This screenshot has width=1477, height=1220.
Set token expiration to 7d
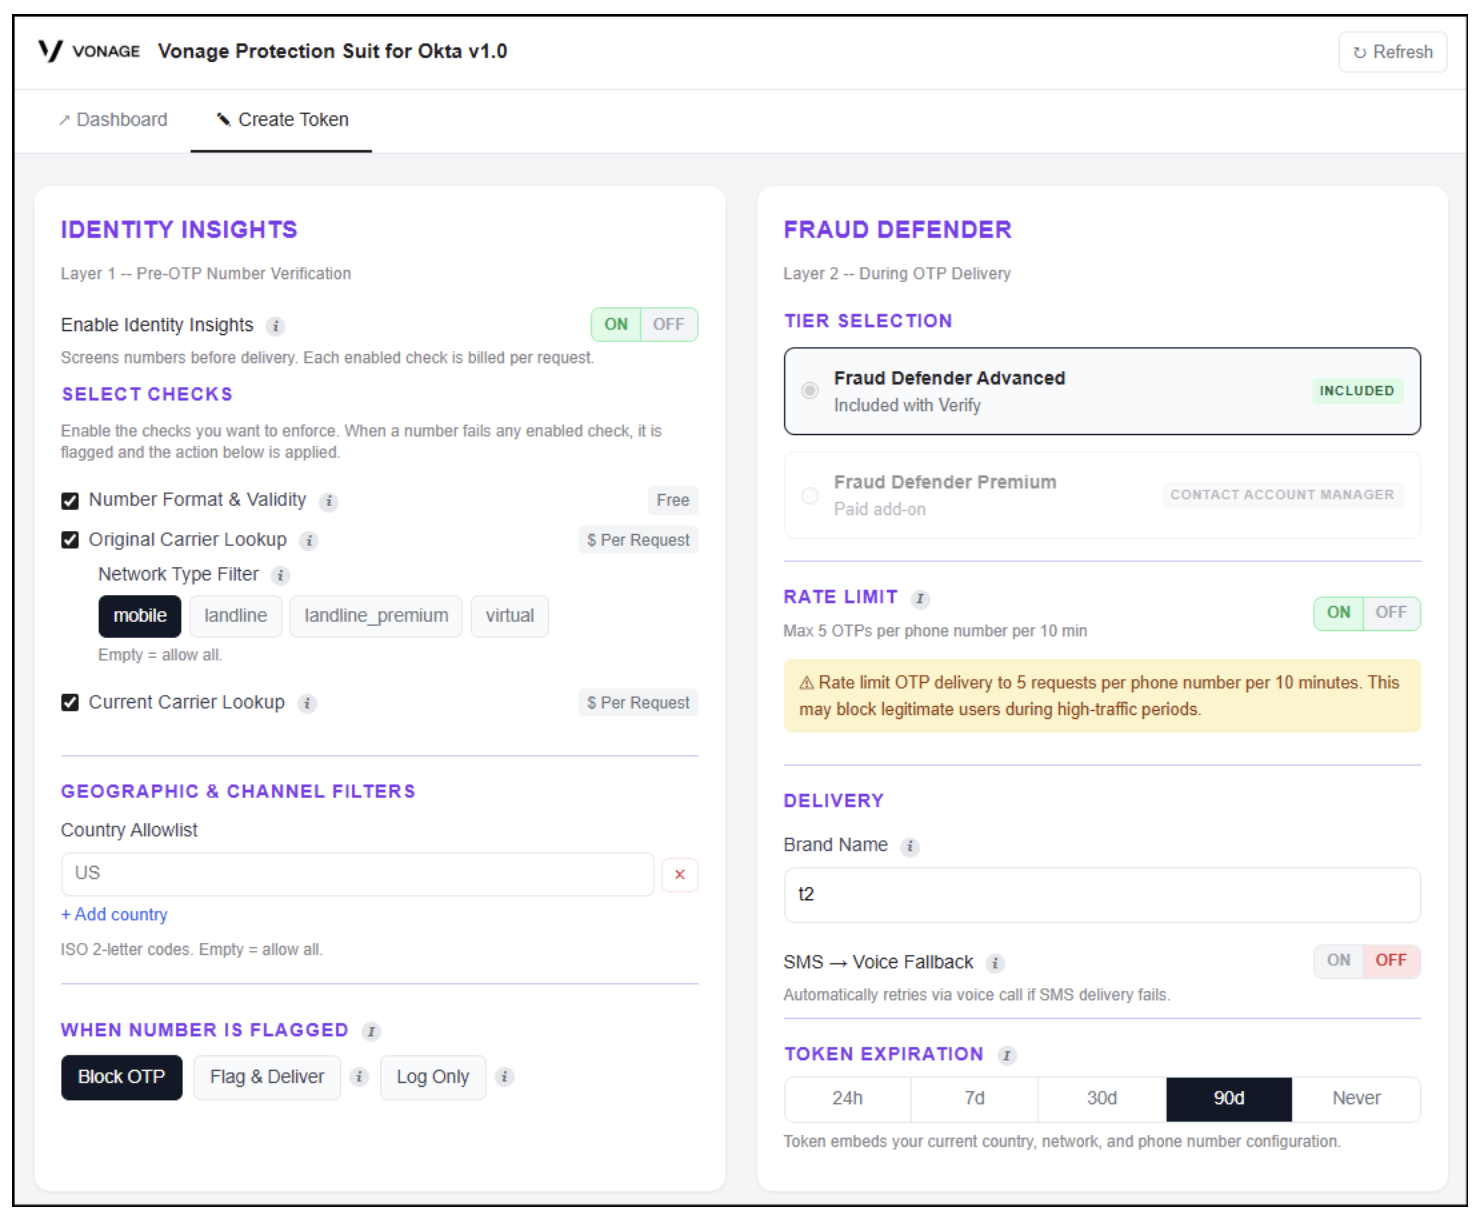(x=975, y=1098)
